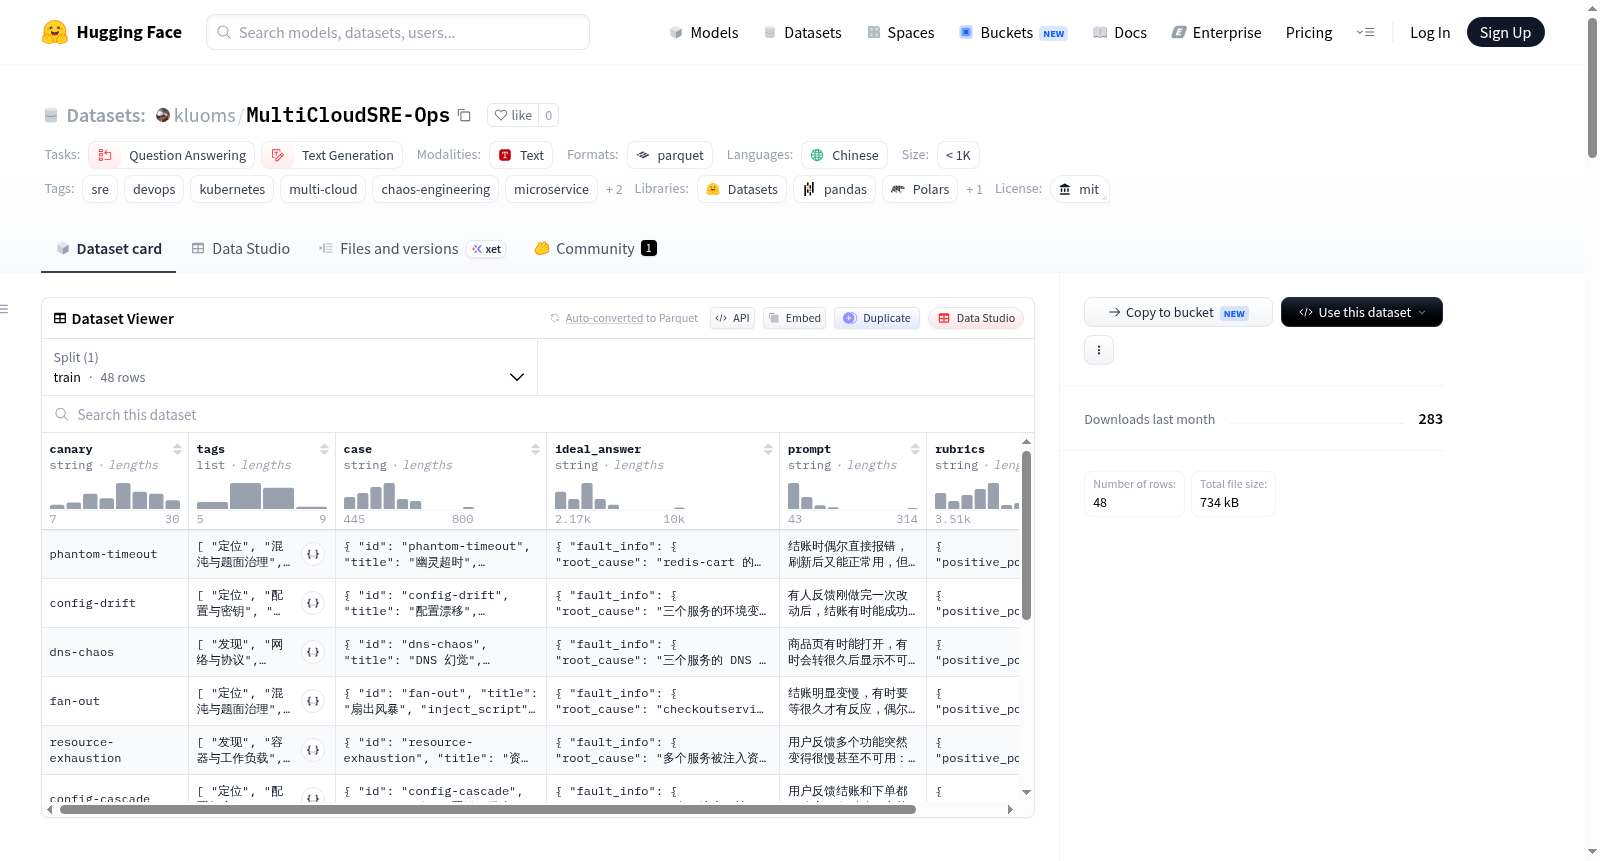Click the Log In link
1600x861 pixels.
(1430, 32)
